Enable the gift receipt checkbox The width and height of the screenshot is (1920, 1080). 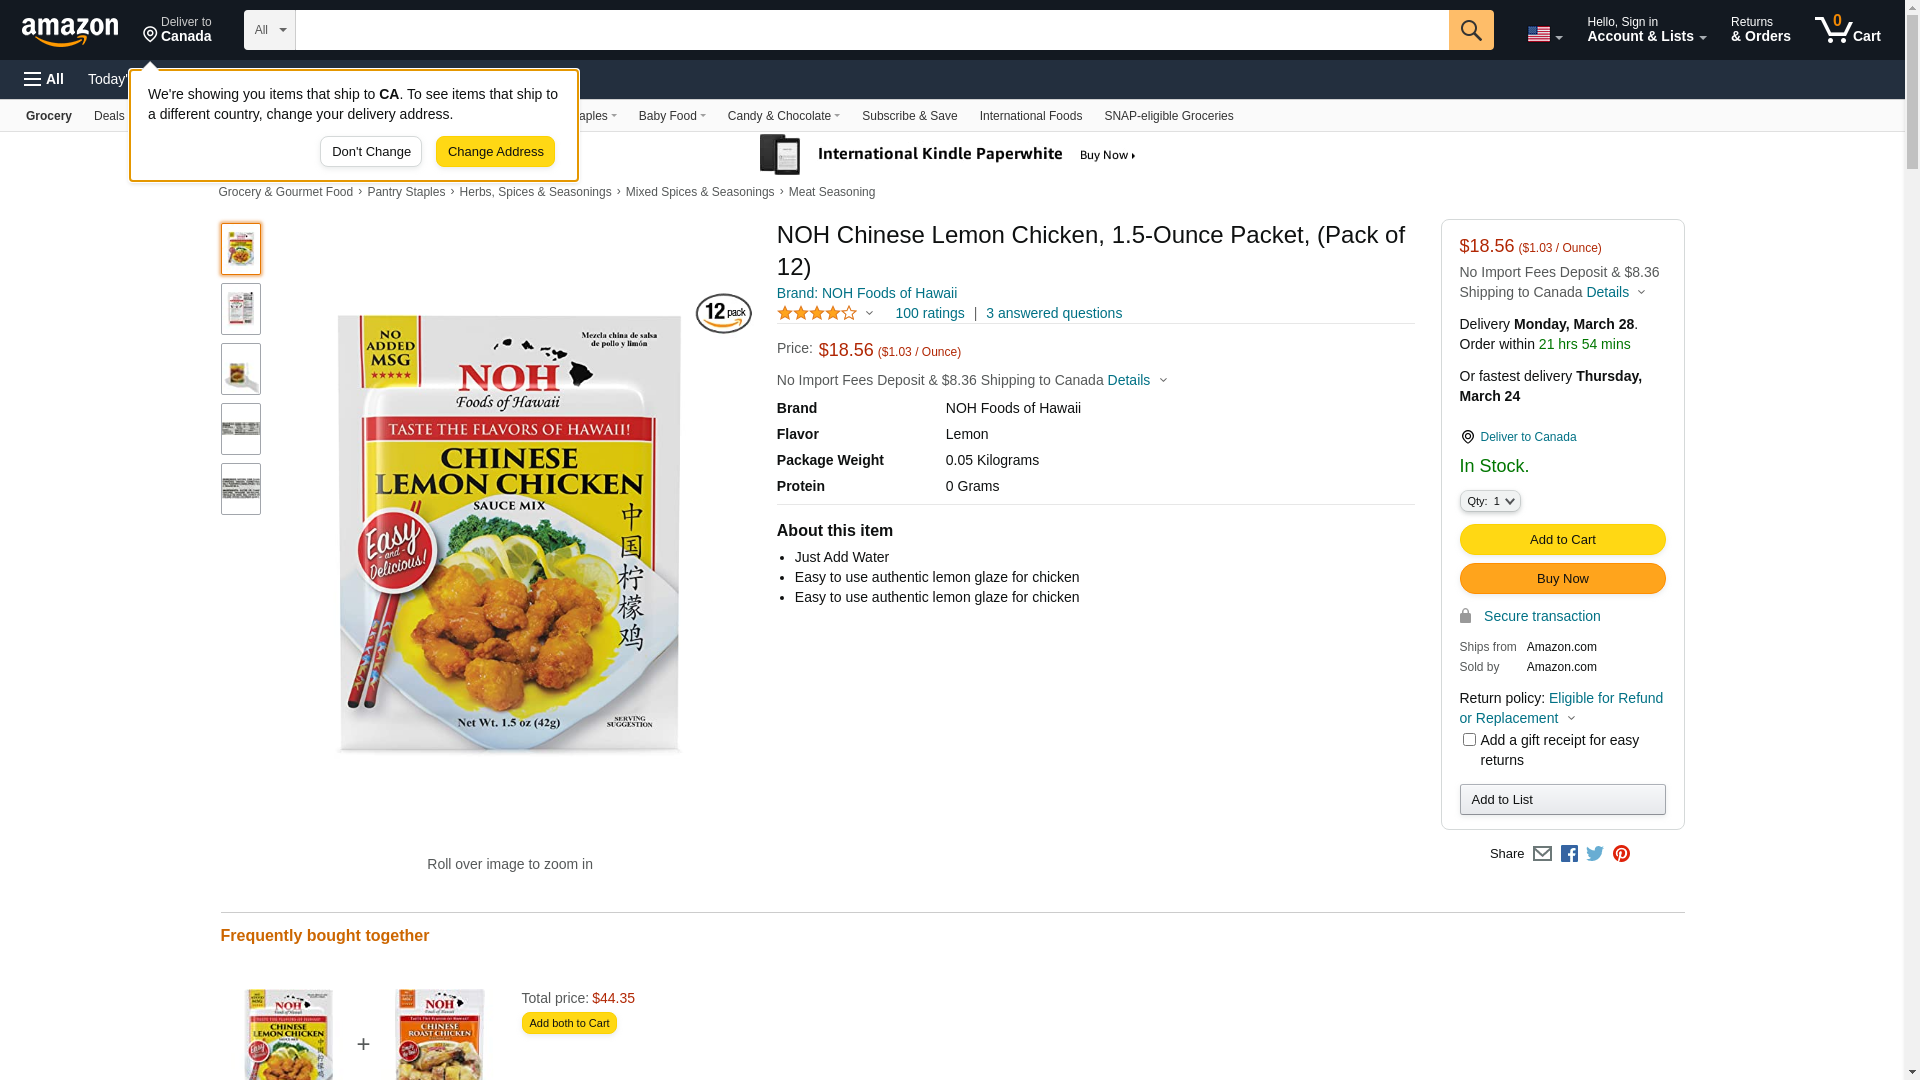click(1469, 740)
